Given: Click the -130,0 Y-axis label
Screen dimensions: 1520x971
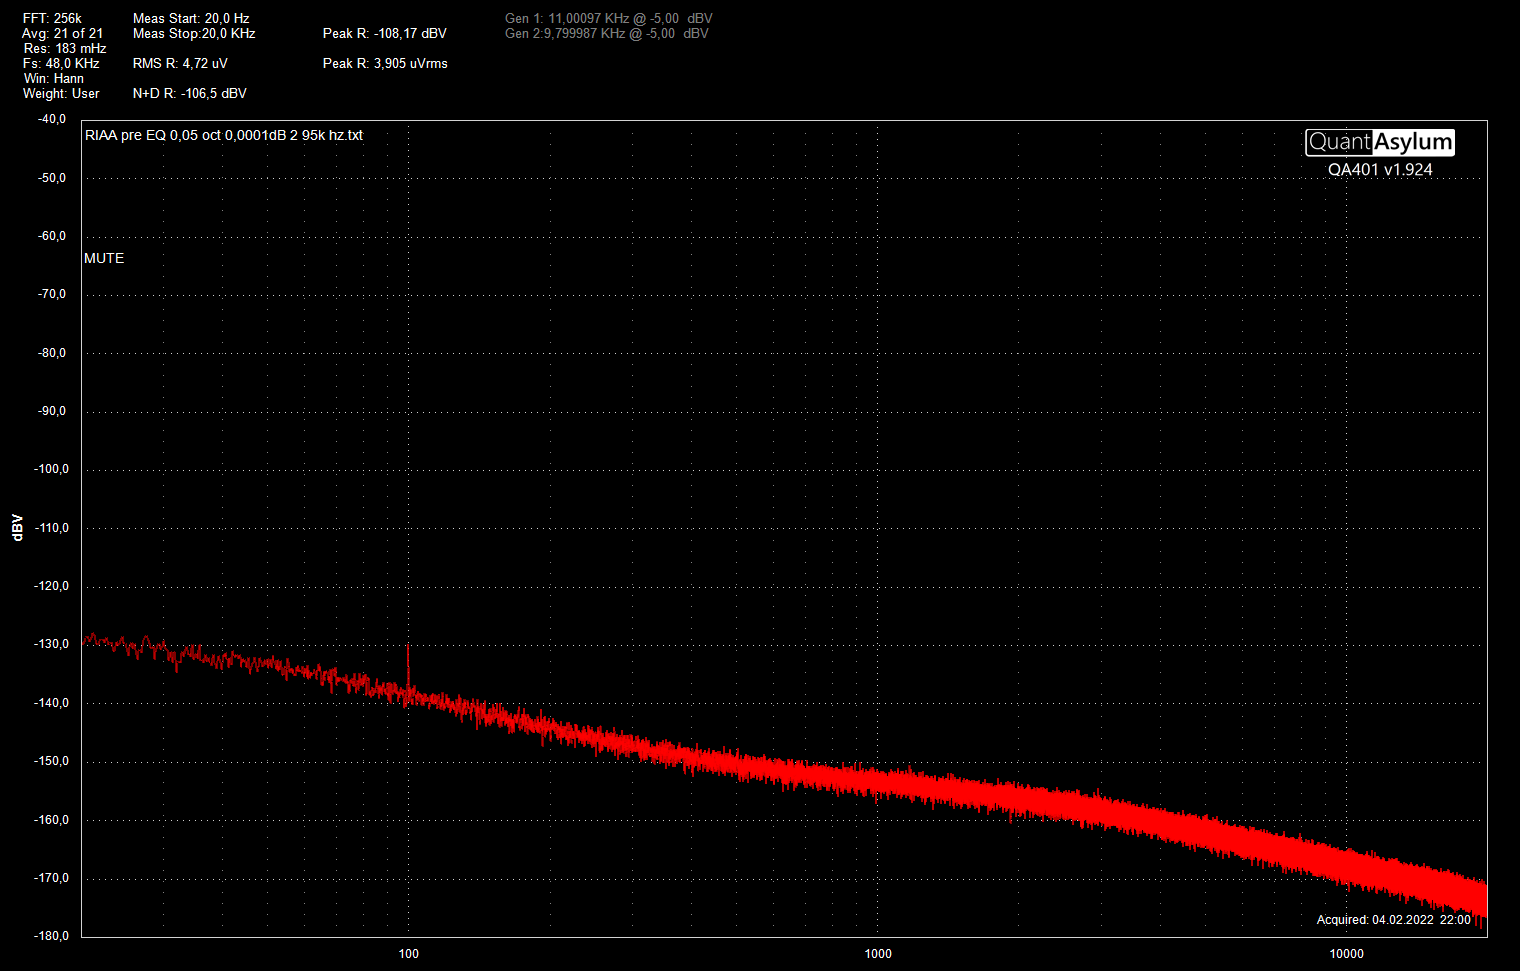Looking at the screenshot, I should tap(52, 644).
